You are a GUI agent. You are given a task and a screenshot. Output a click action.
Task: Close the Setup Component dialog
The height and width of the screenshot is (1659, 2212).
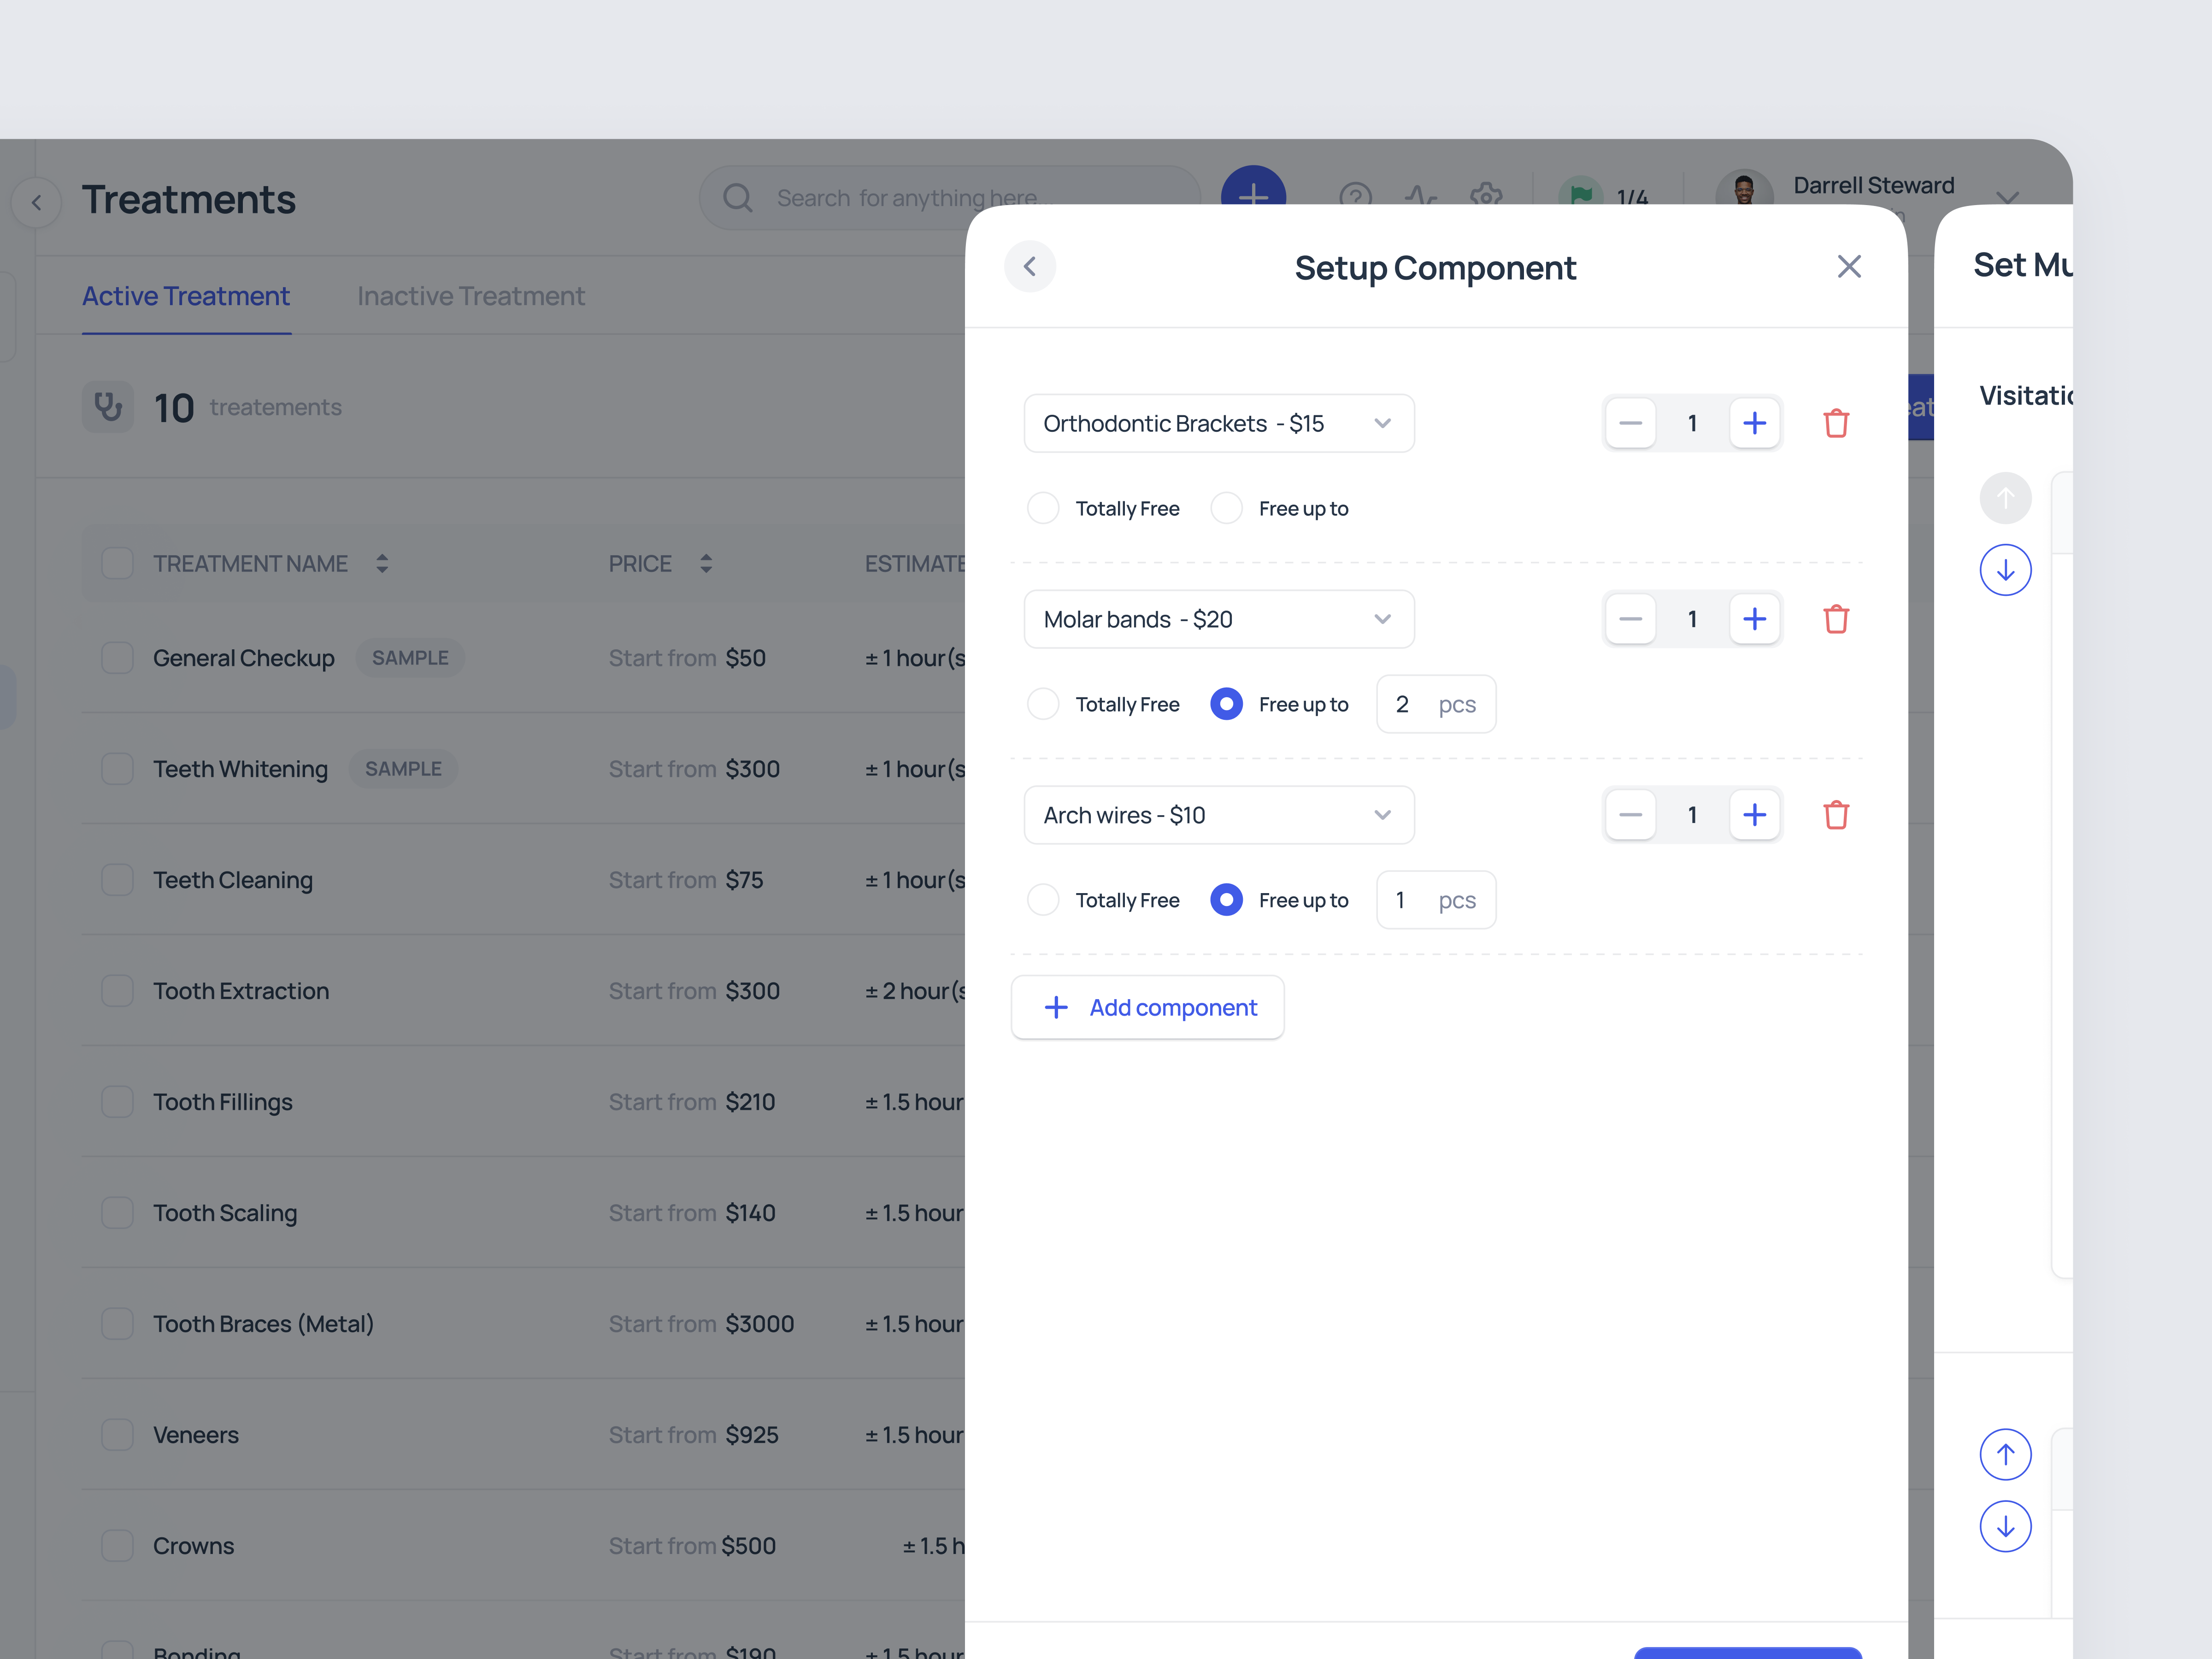(x=1848, y=267)
